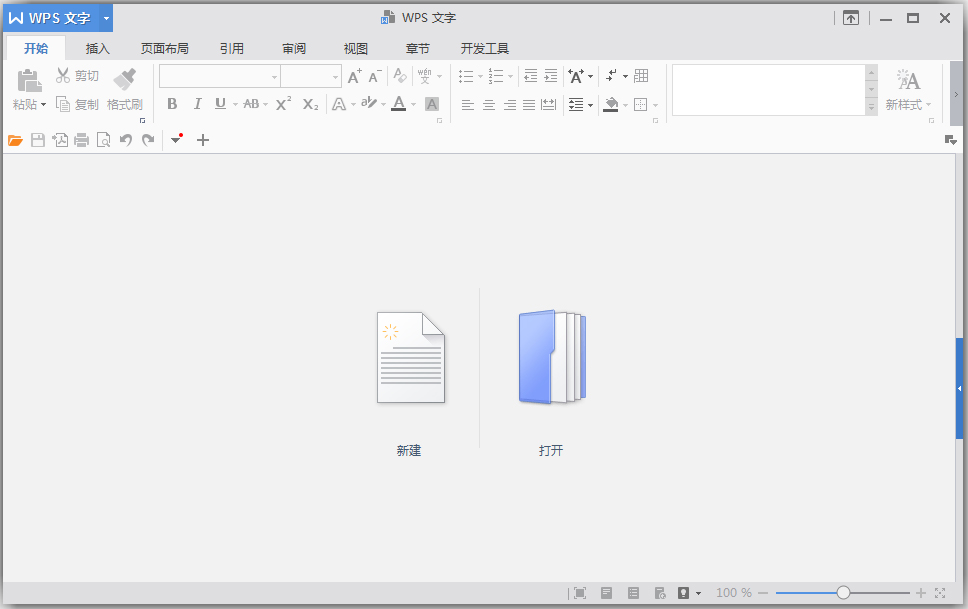The width and height of the screenshot is (968, 609).
Task: Click the text highlight color pen
Action: (x=369, y=103)
